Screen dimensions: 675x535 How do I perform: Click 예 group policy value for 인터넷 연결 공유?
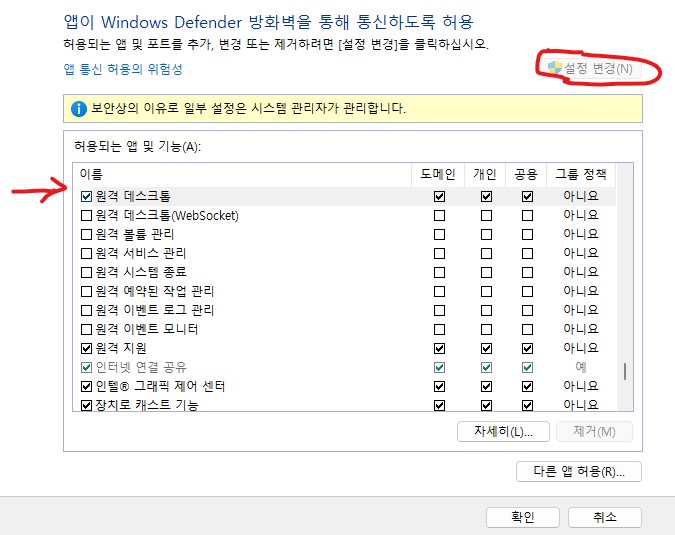click(581, 367)
